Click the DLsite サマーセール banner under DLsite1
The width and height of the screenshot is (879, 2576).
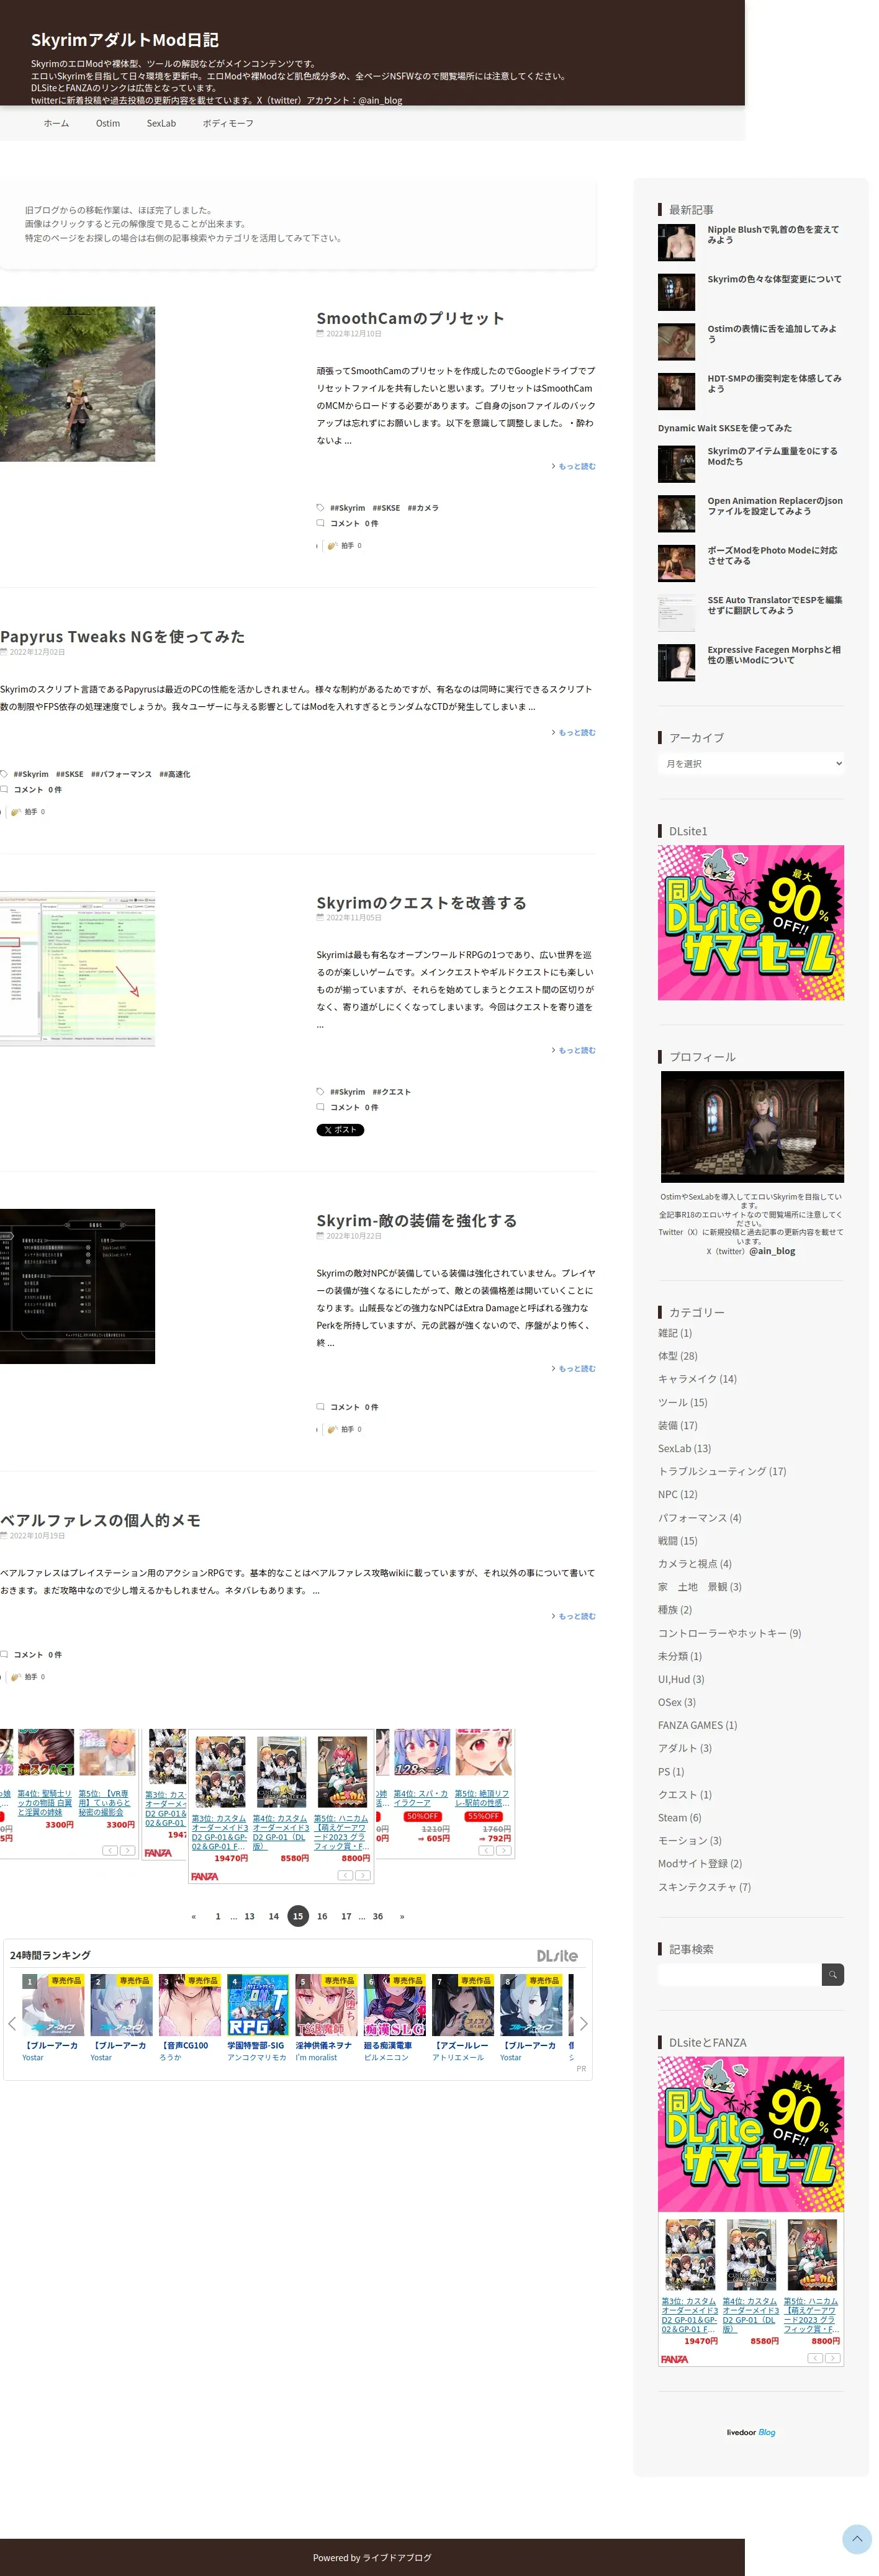pos(751,923)
